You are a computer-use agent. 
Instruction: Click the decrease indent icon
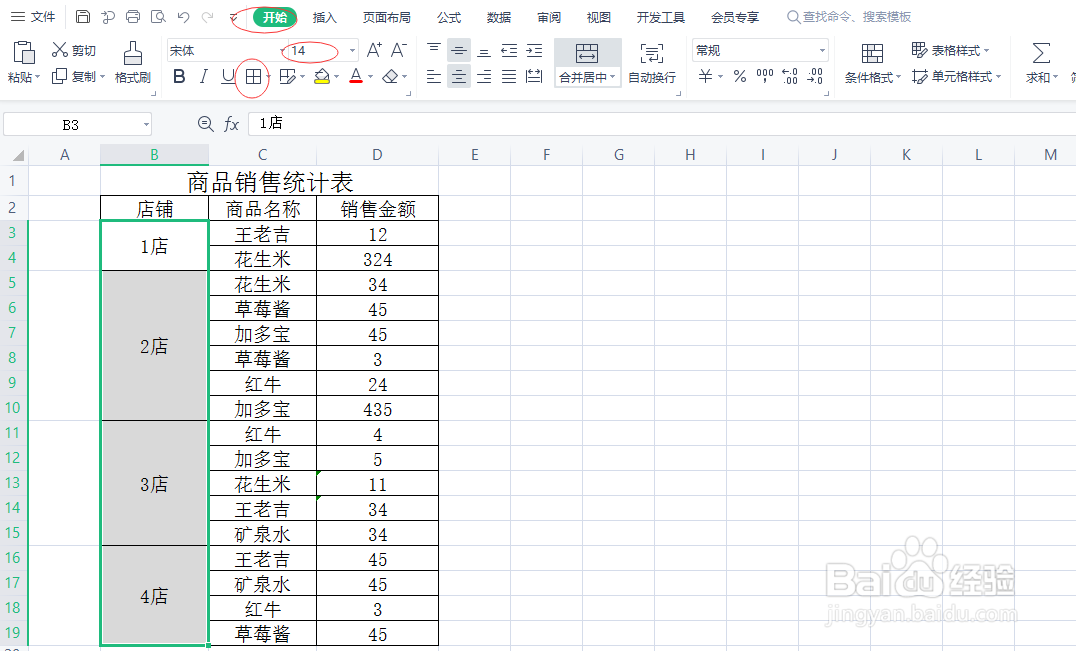(509, 50)
